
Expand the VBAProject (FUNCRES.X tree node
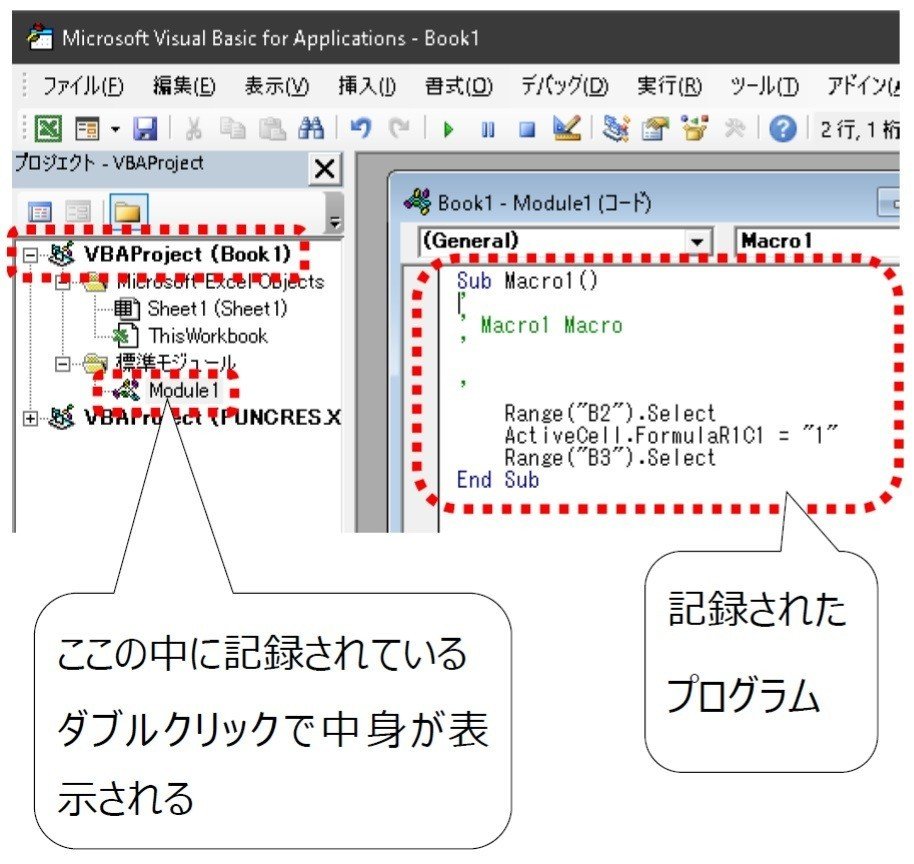30,418
